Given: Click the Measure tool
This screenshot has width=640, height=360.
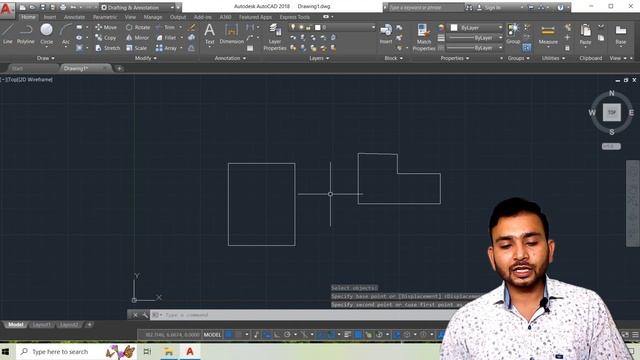Looking at the screenshot, I should [x=548, y=34].
